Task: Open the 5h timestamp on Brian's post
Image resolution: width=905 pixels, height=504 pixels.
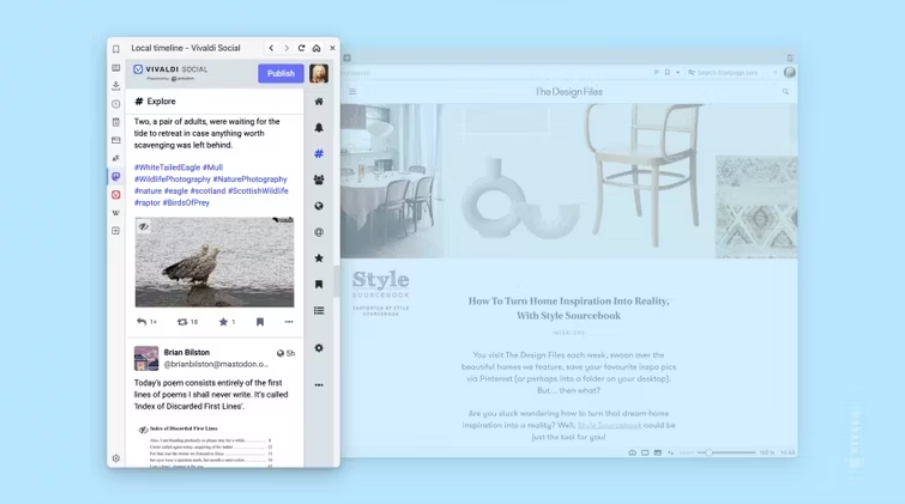Action: (x=290, y=353)
